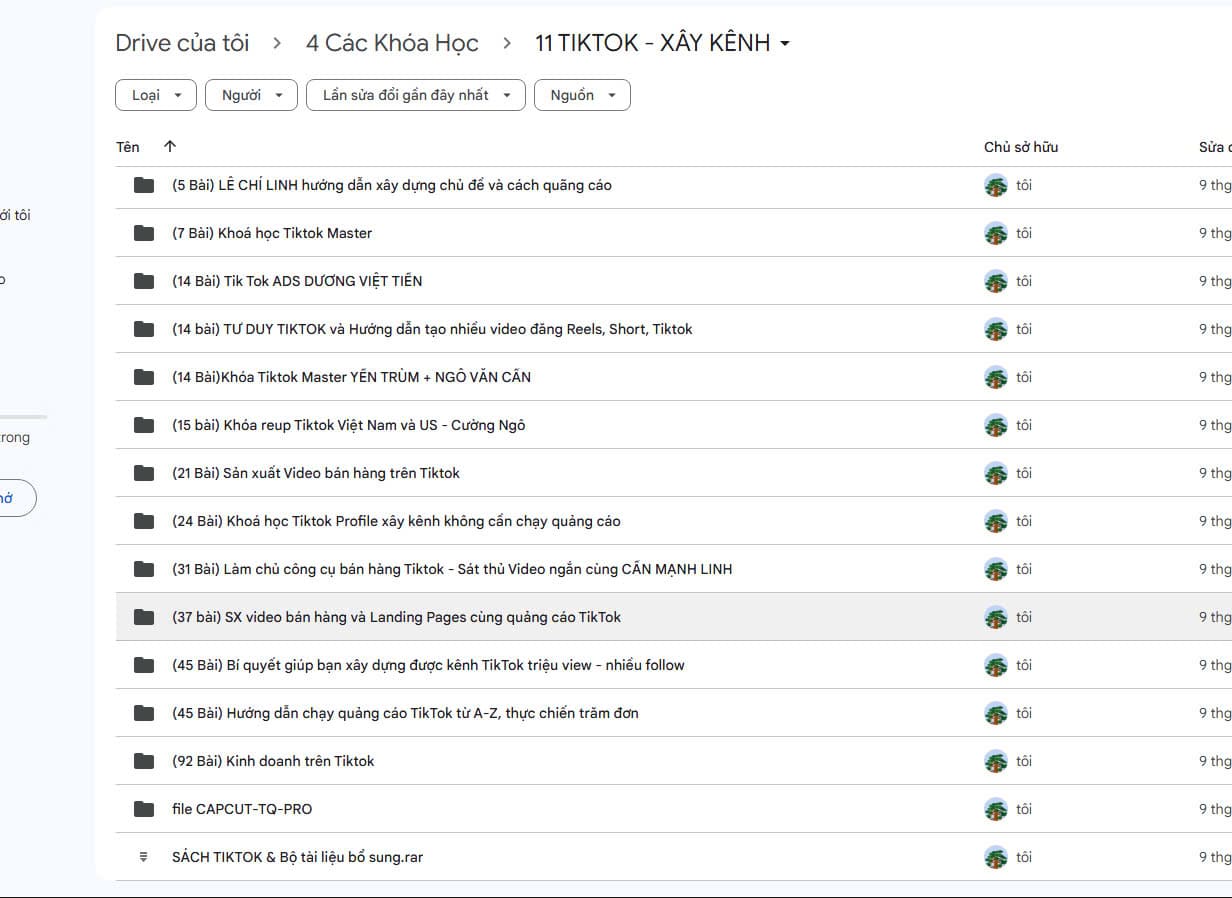Select (14 Bài)Khóa Tiktok Master YẾN TRÙM row

tap(351, 377)
